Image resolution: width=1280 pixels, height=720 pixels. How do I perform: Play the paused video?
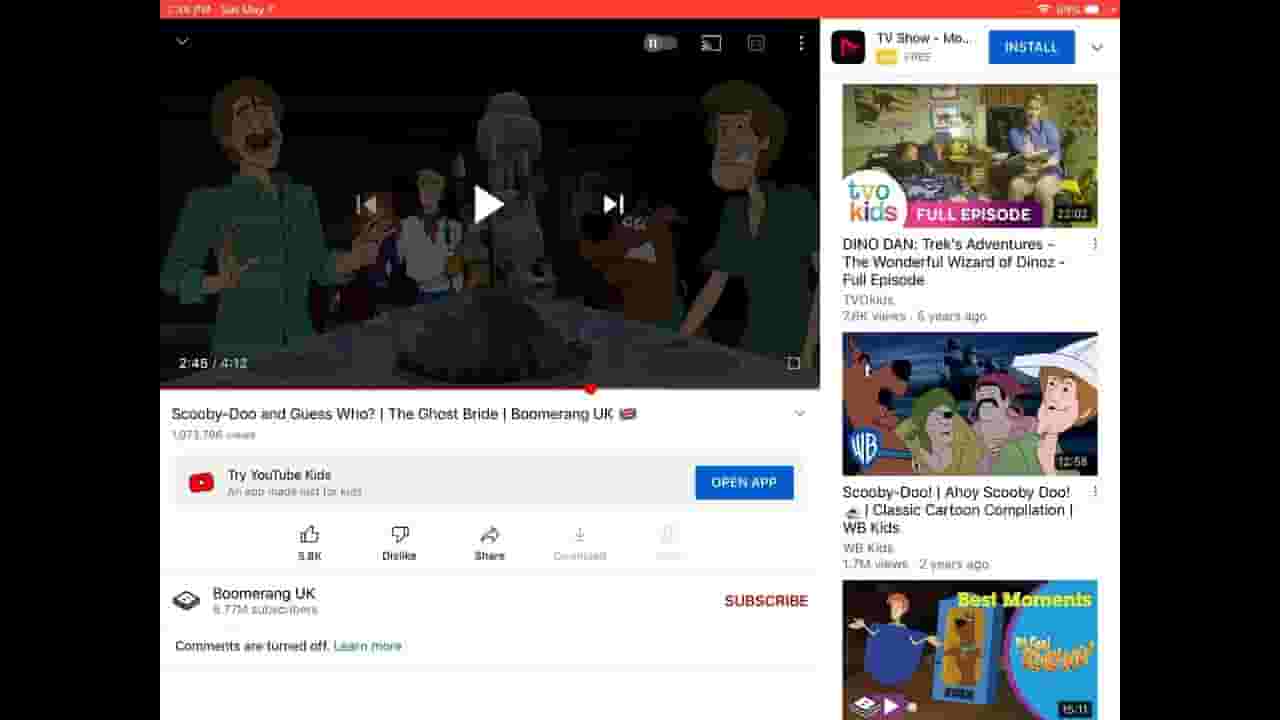[x=488, y=204]
